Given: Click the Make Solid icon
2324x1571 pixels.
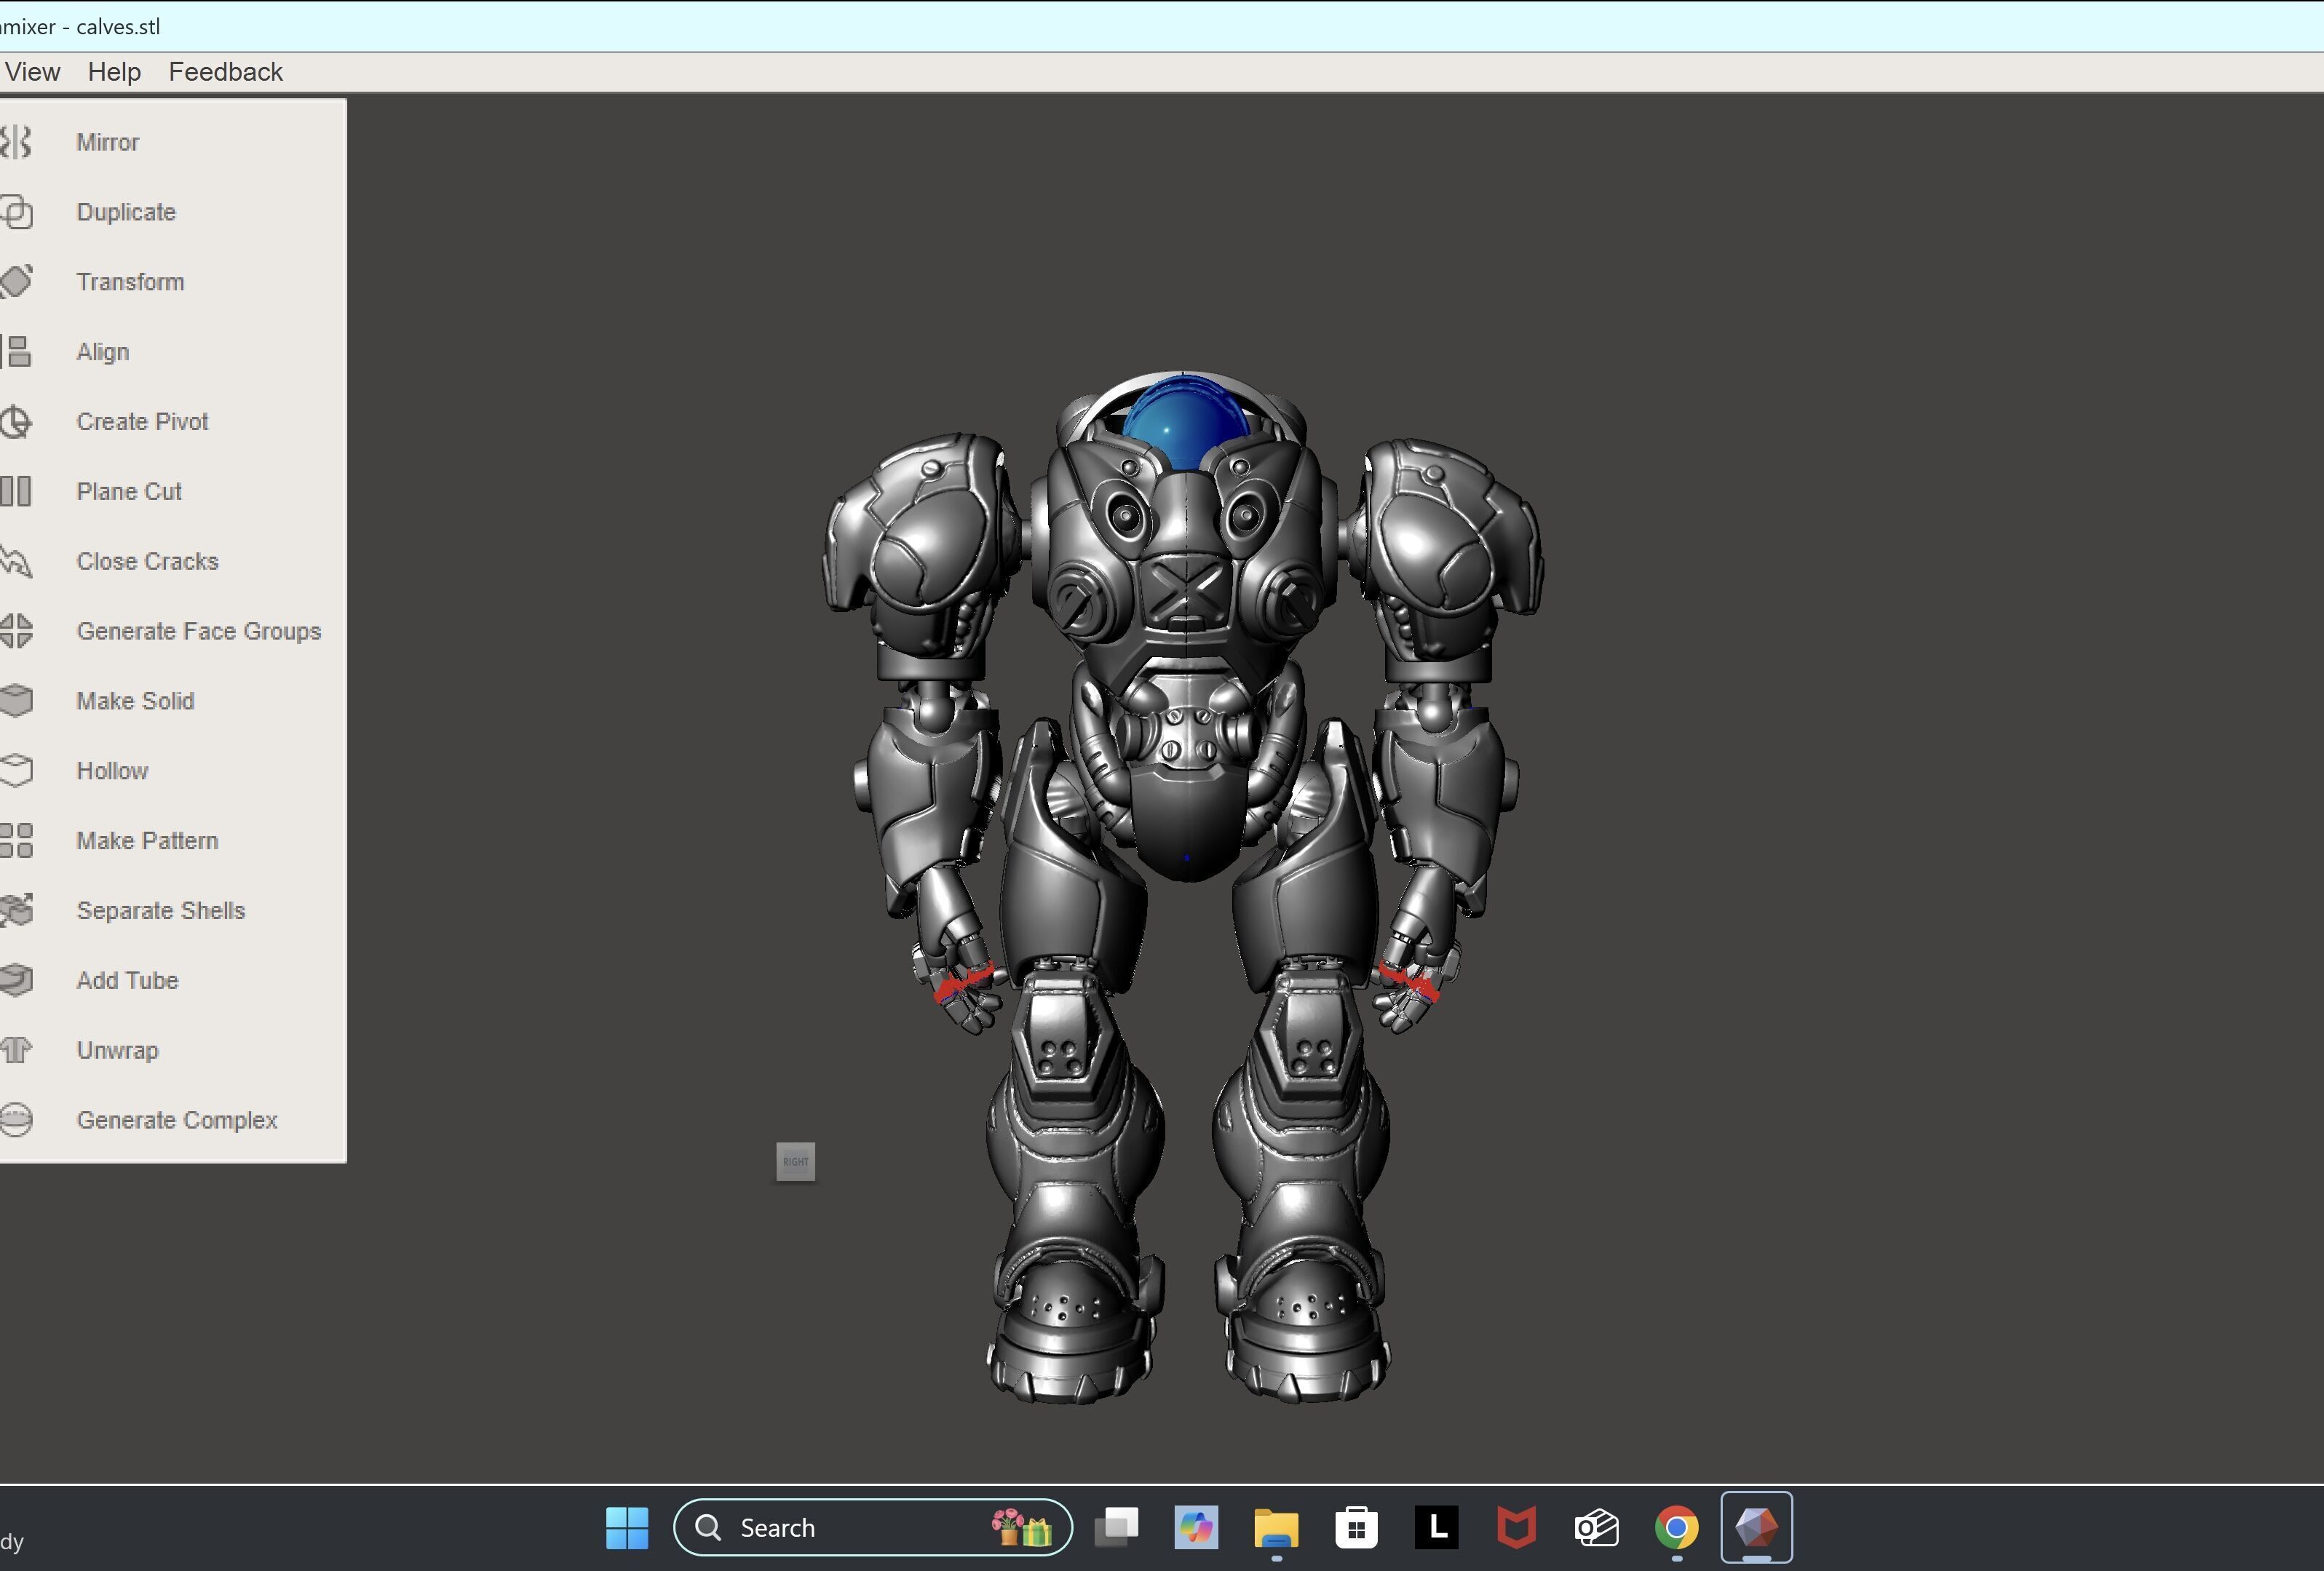Looking at the screenshot, I should 16,701.
